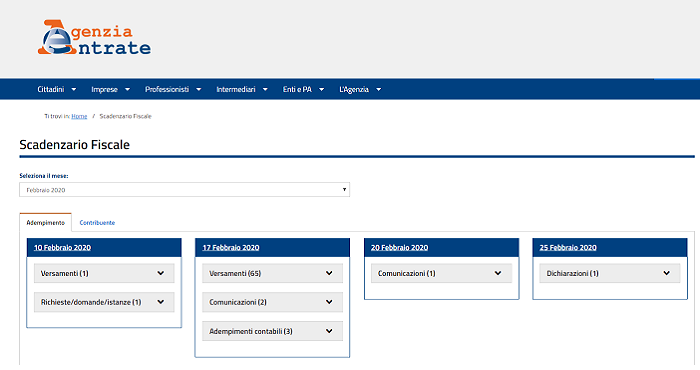Open the Cittadini menu

[x=50, y=89]
